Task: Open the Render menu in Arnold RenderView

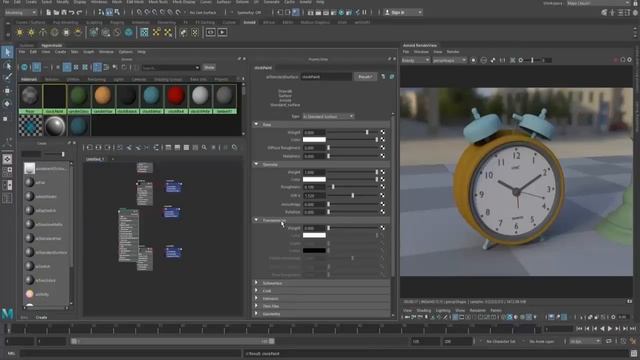Action: click(x=453, y=52)
